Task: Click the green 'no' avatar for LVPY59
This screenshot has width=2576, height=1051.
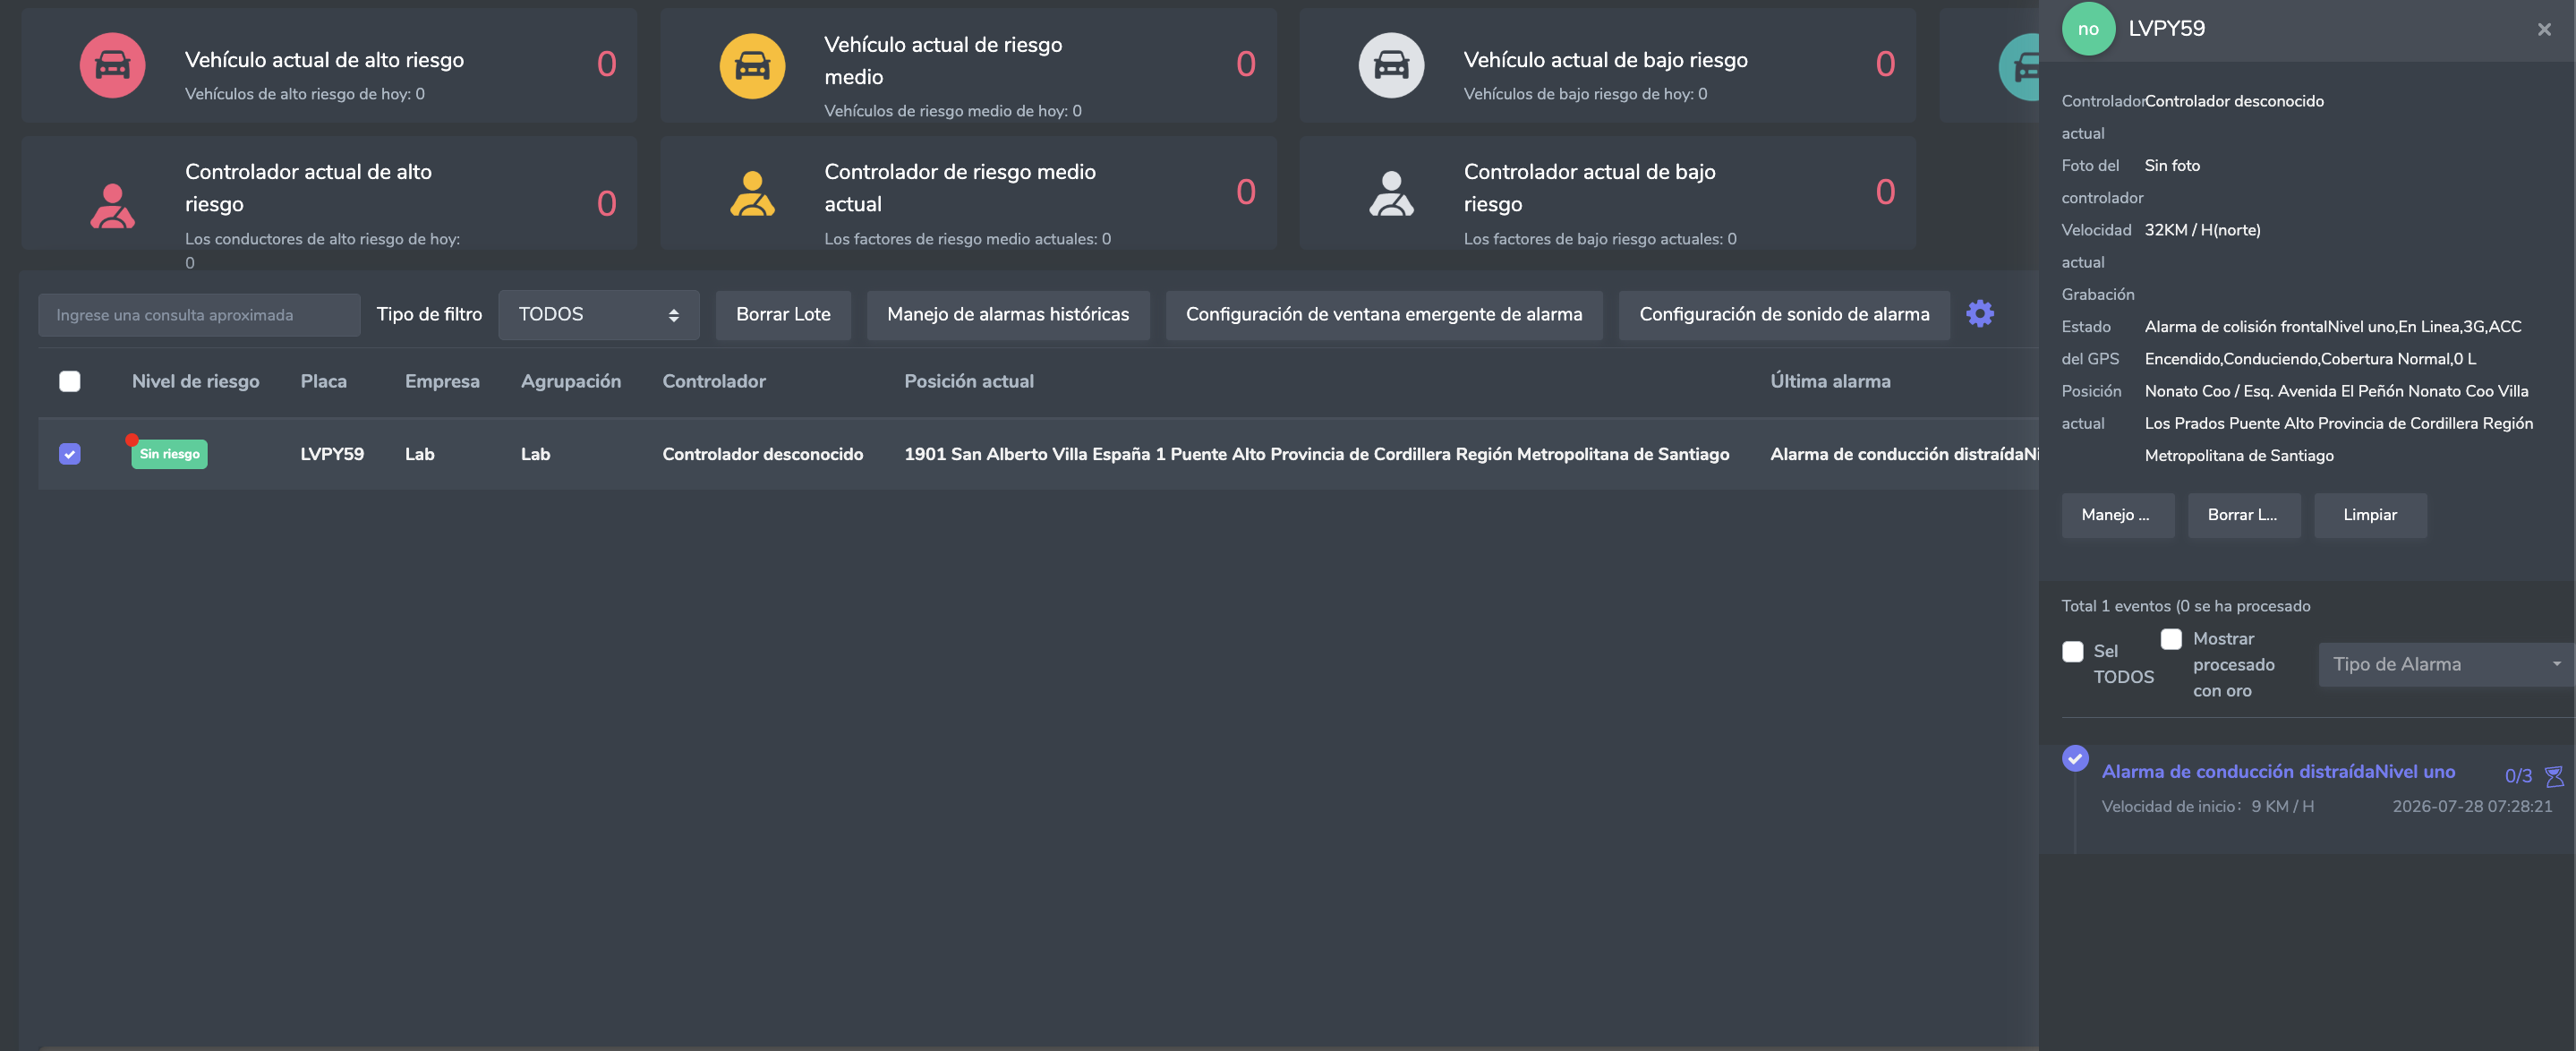Action: pyautogui.click(x=2088, y=29)
